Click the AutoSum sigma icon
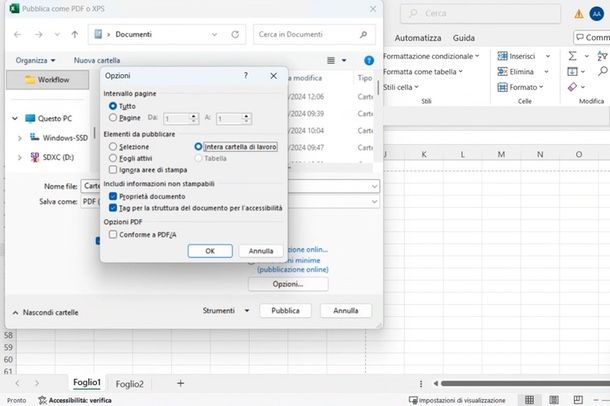Screen dimensions: 610x406 point(572,56)
